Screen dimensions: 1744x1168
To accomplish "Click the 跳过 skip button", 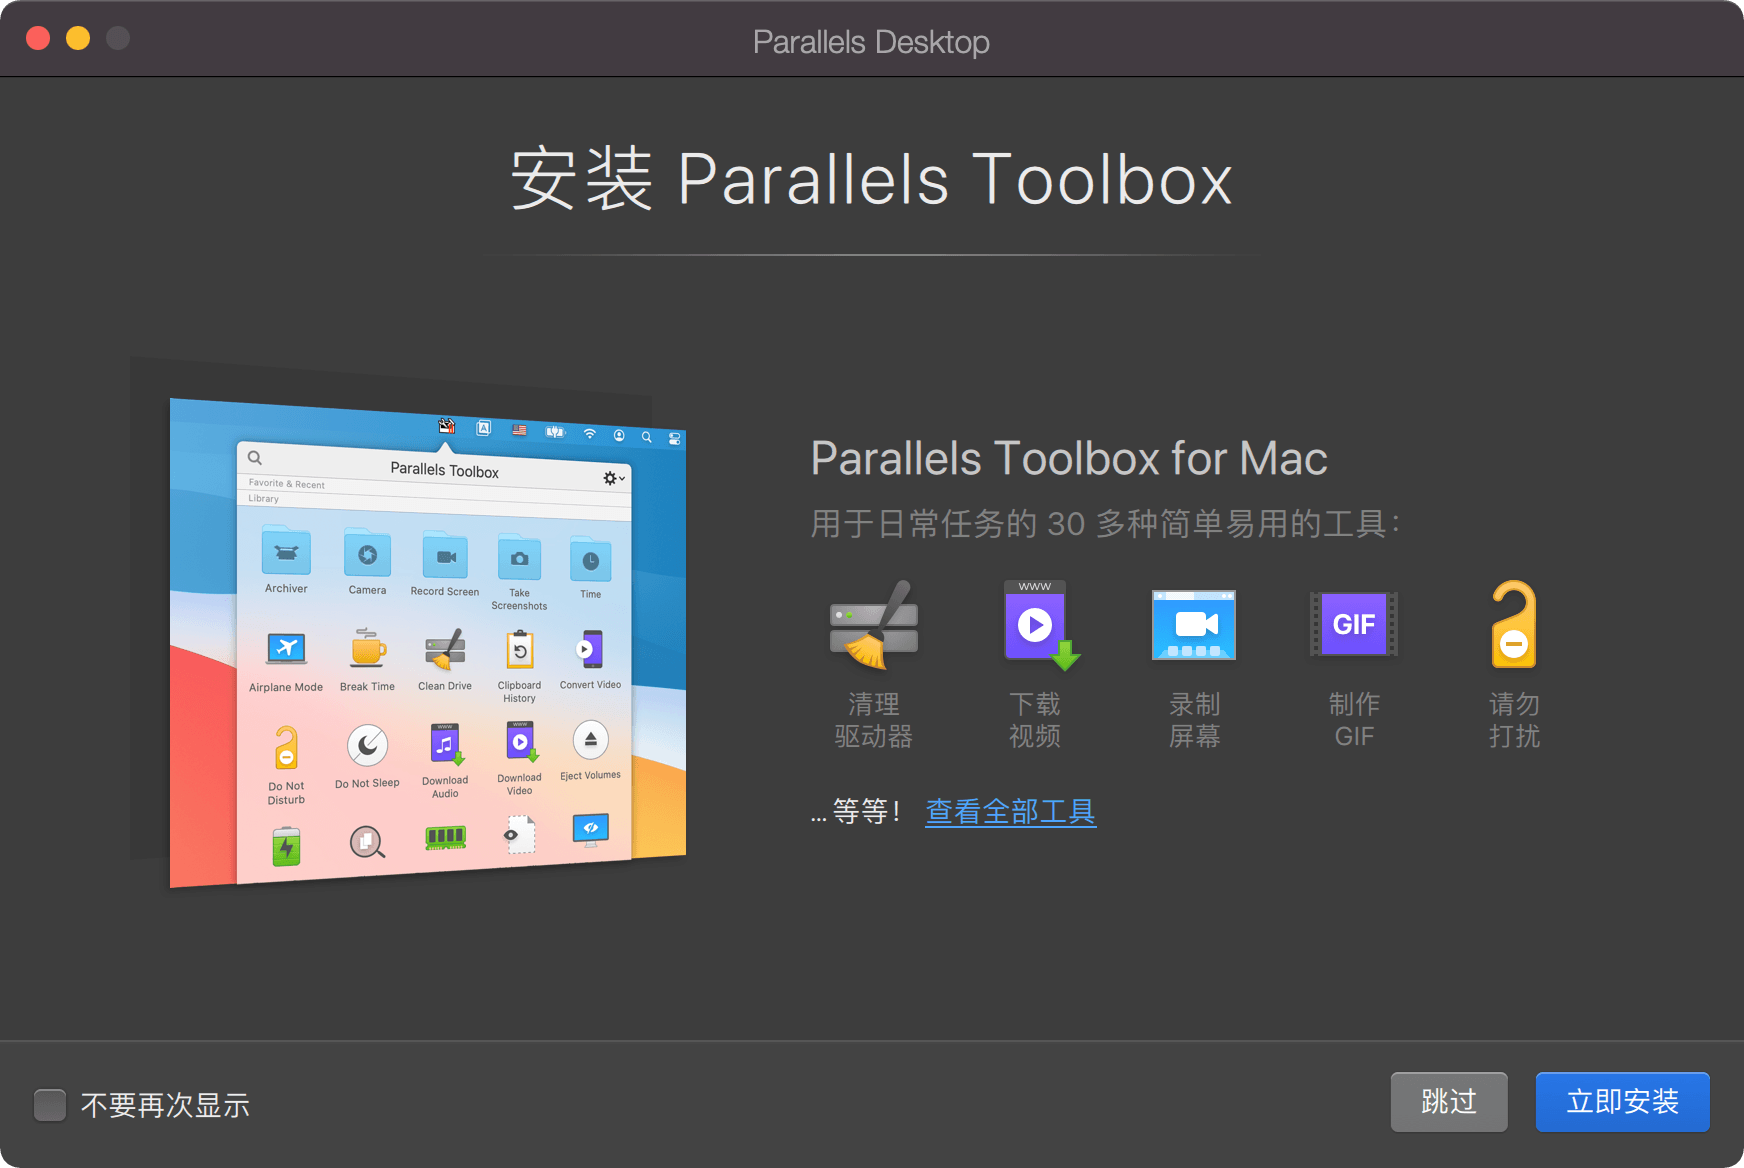I will [1449, 1102].
